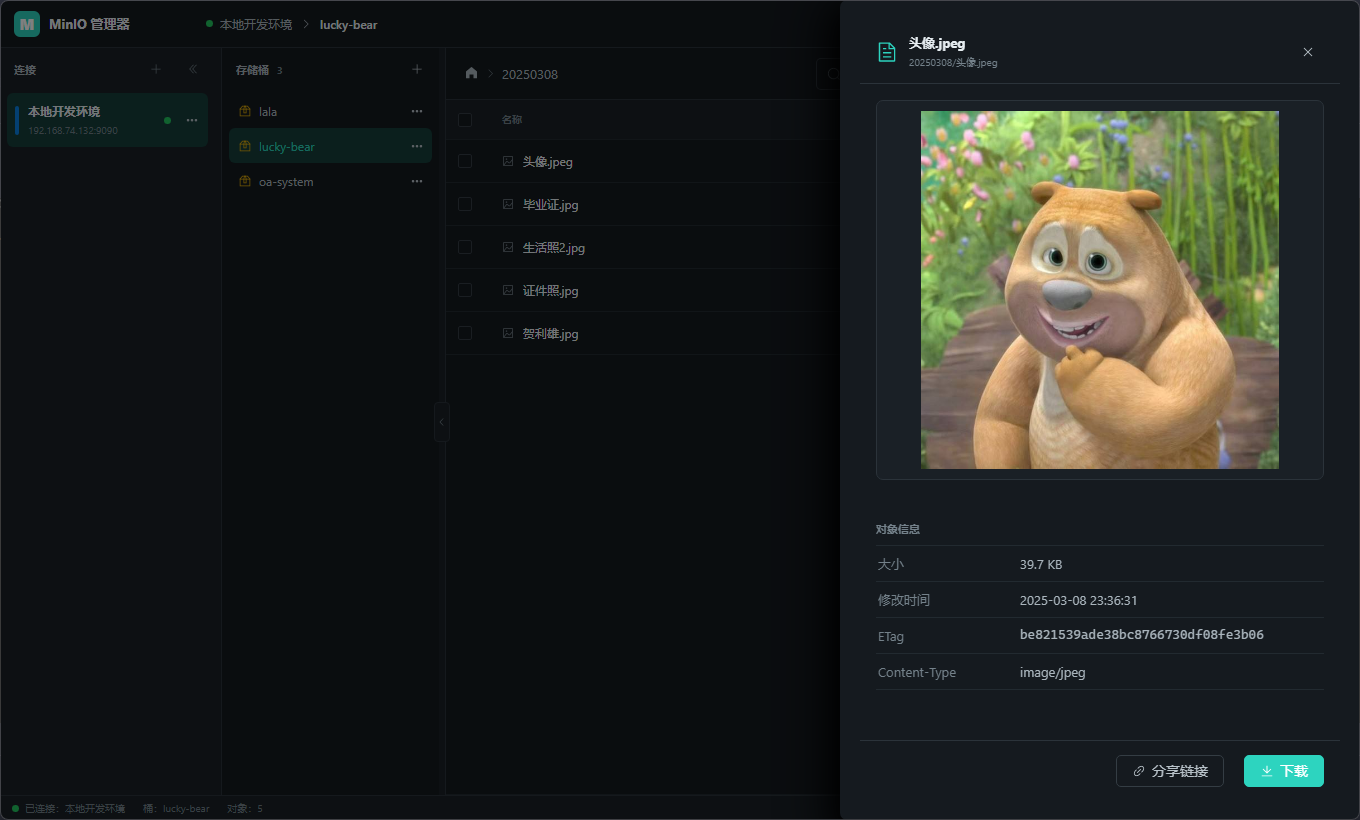This screenshot has width=1360, height=820.
Task: Click the image icon beside 贺利雄.jpg
Action: click(x=508, y=333)
